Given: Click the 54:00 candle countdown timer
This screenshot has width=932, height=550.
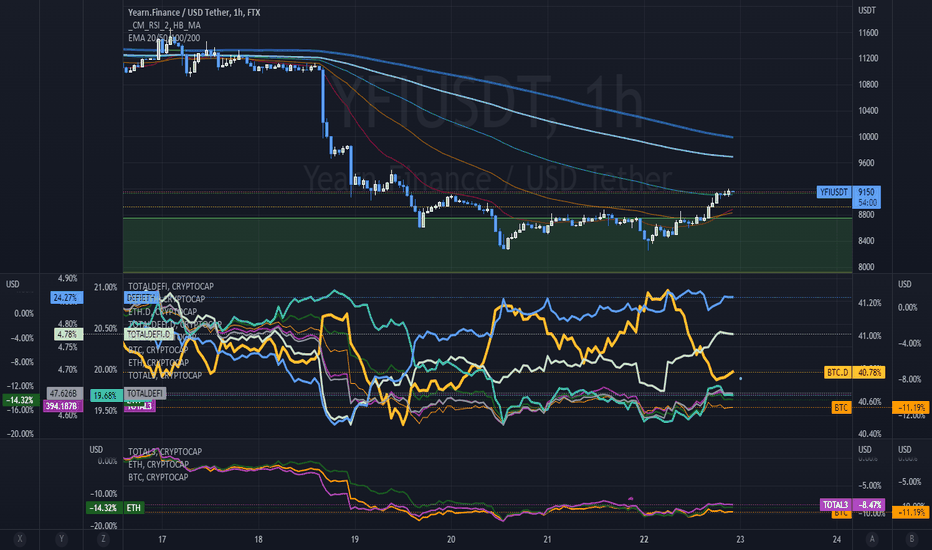Looking at the screenshot, I should coord(867,203).
